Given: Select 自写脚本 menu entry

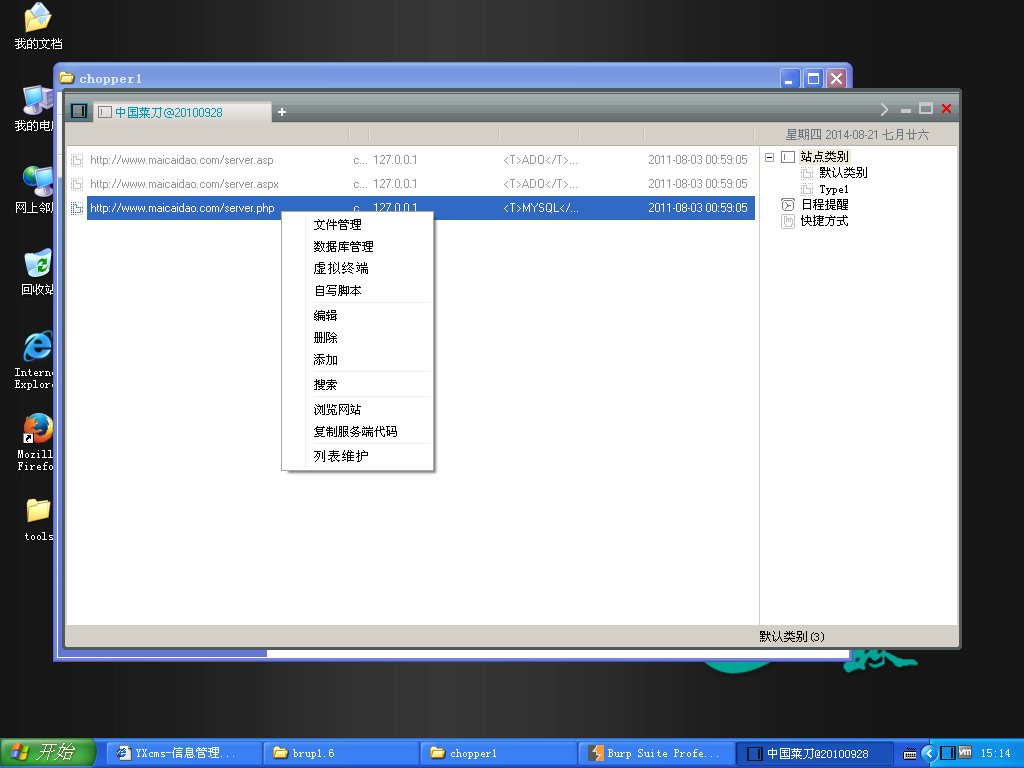Looking at the screenshot, I should [x=337, y=291].
